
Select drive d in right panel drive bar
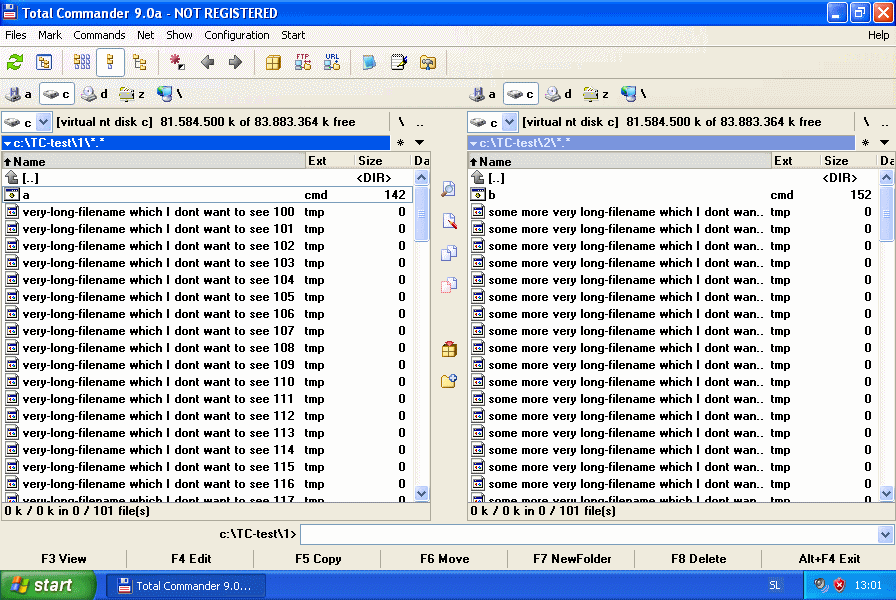(x=558, y=94)
